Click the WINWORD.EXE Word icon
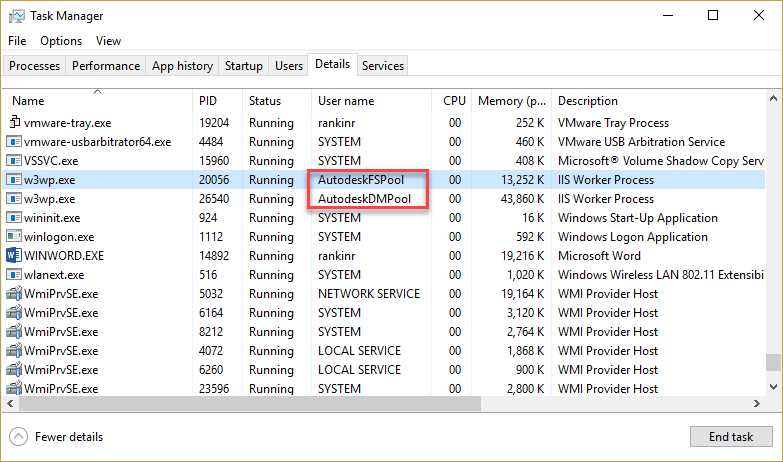The height and width of the screenshot is (462, 783). 14,256
